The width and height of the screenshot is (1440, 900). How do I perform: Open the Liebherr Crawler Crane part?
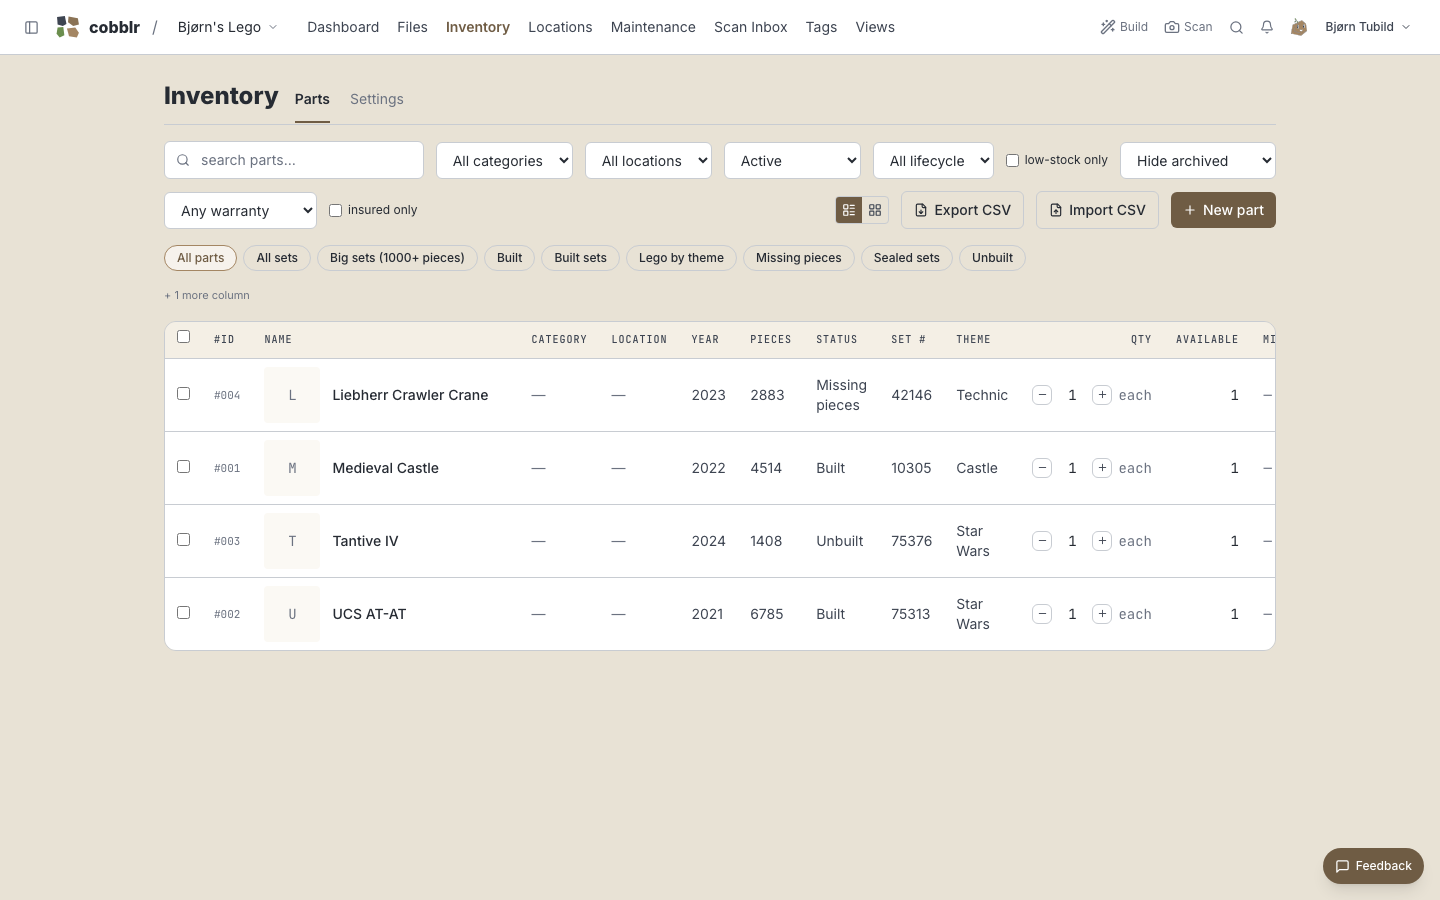[x=410, y=395]
